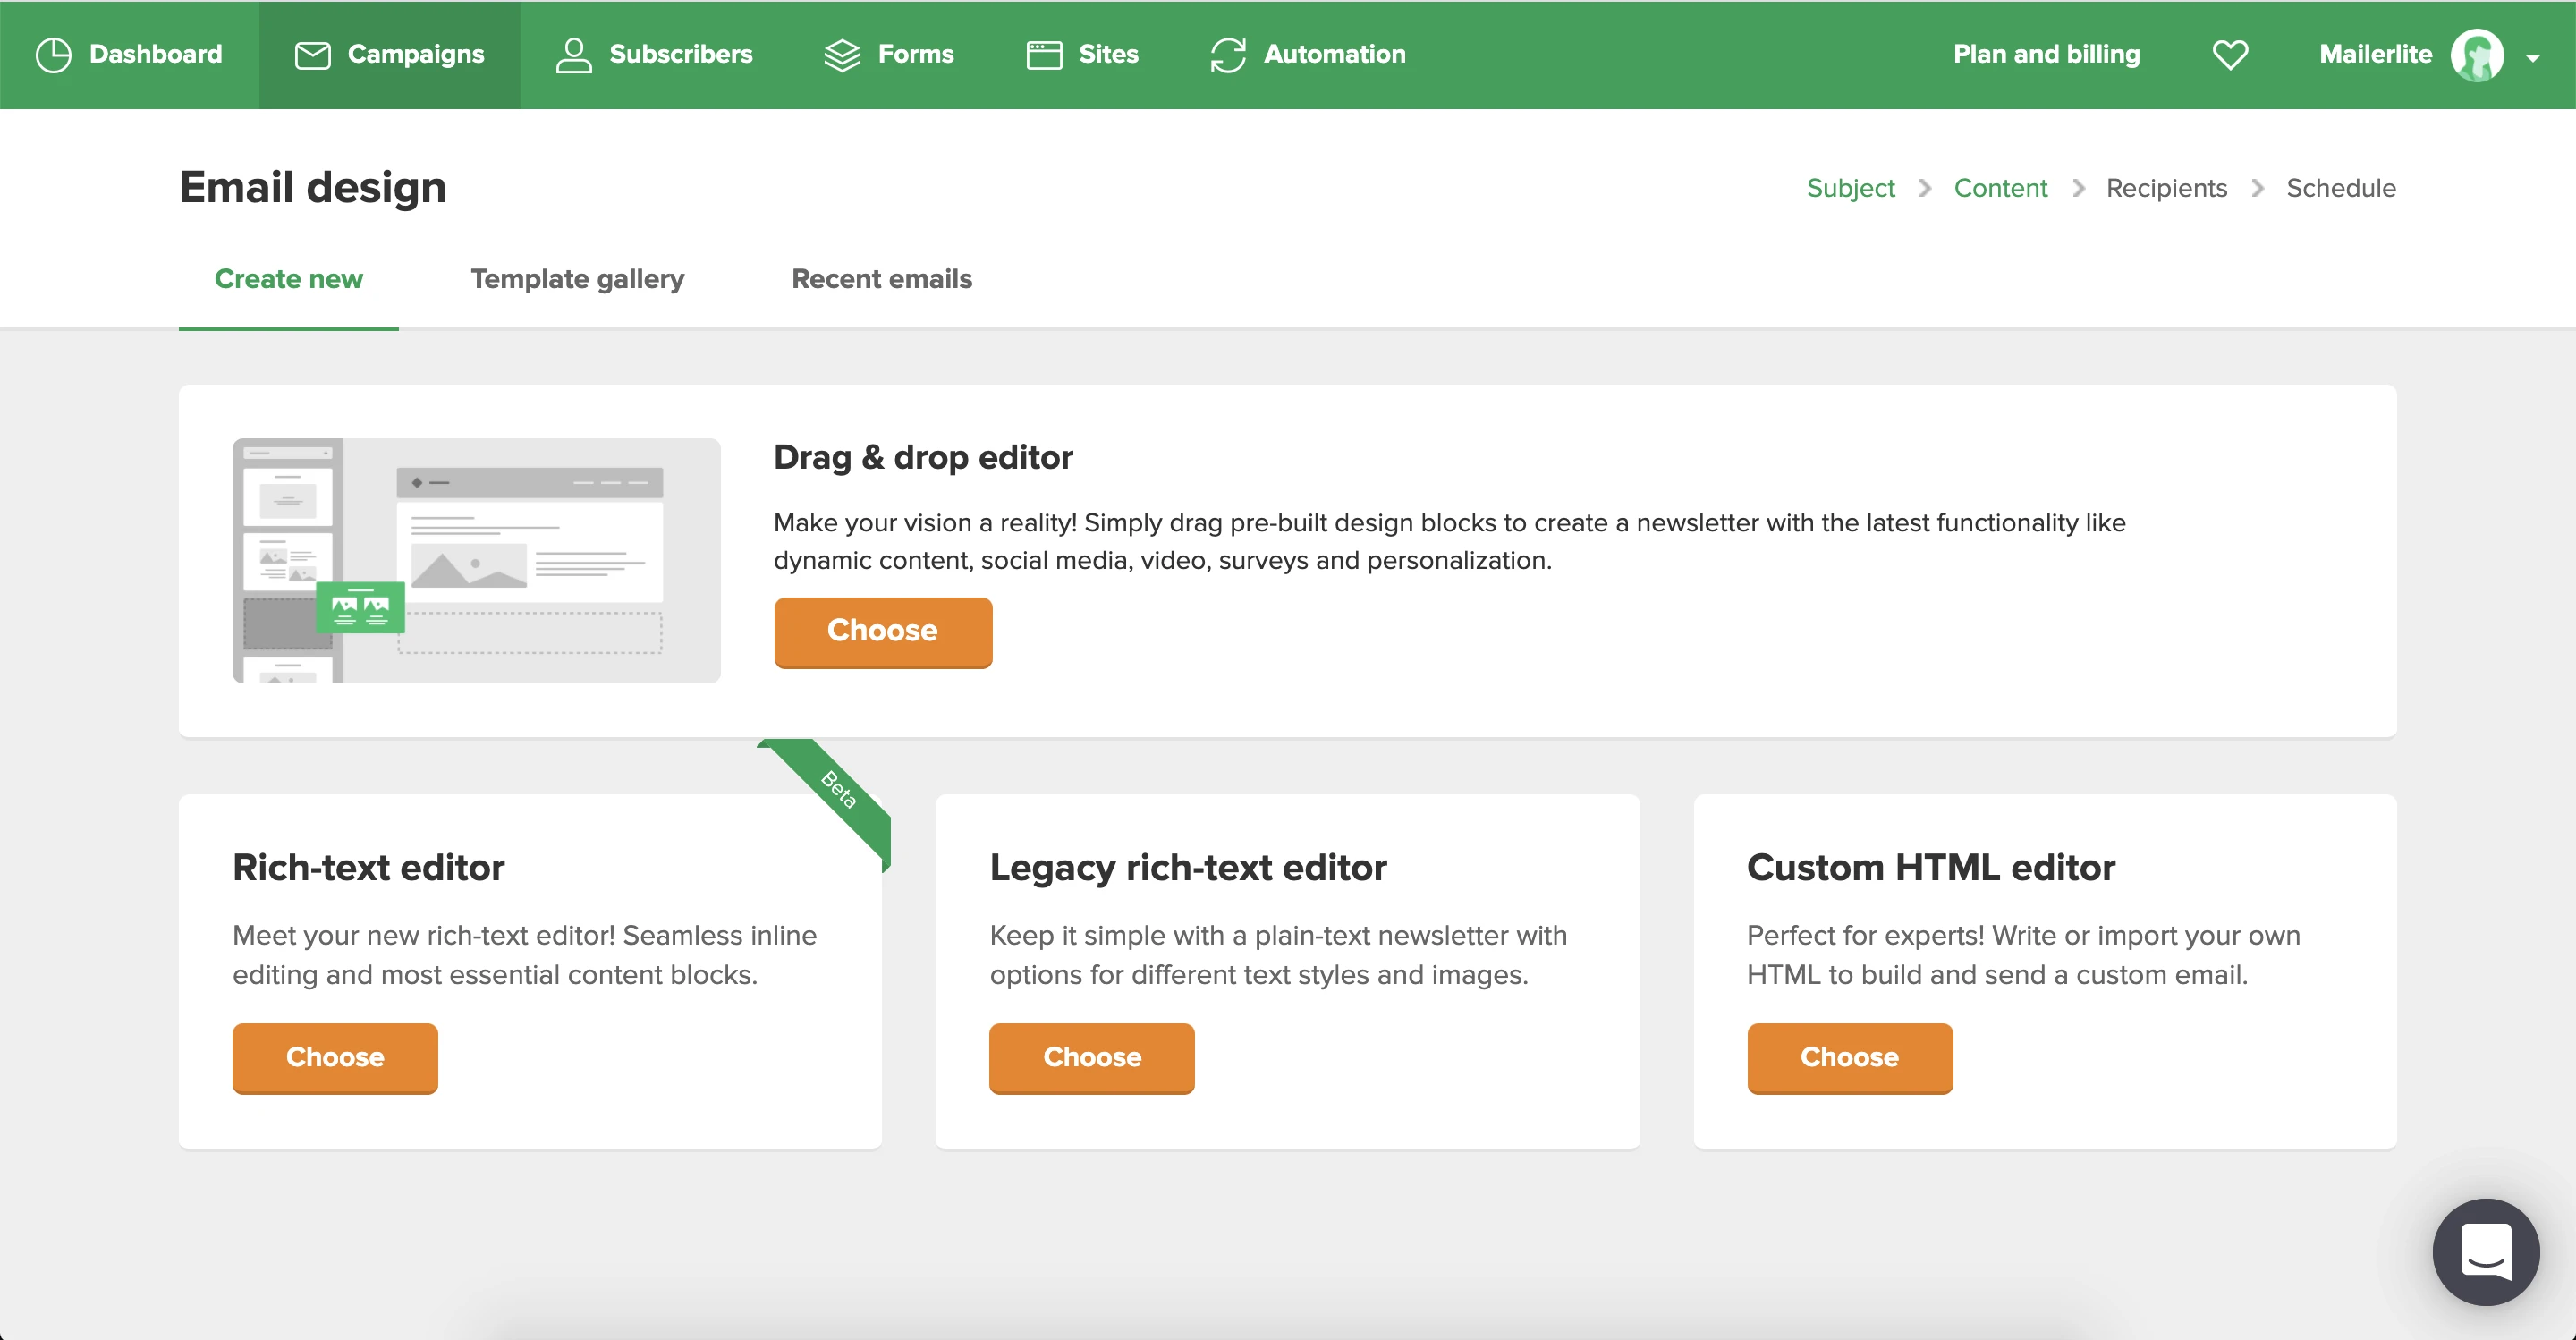The image size is (2576, 1340).
Task: Click the Campaigns envelope icon
Action: coord(312,55)
